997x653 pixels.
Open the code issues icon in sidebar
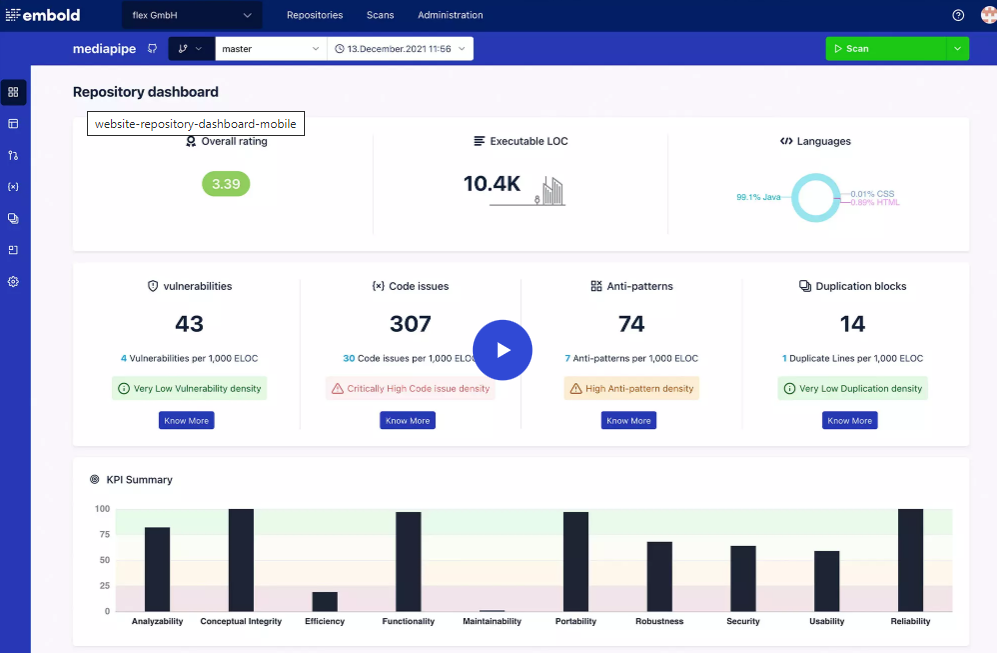click(13, 187)
